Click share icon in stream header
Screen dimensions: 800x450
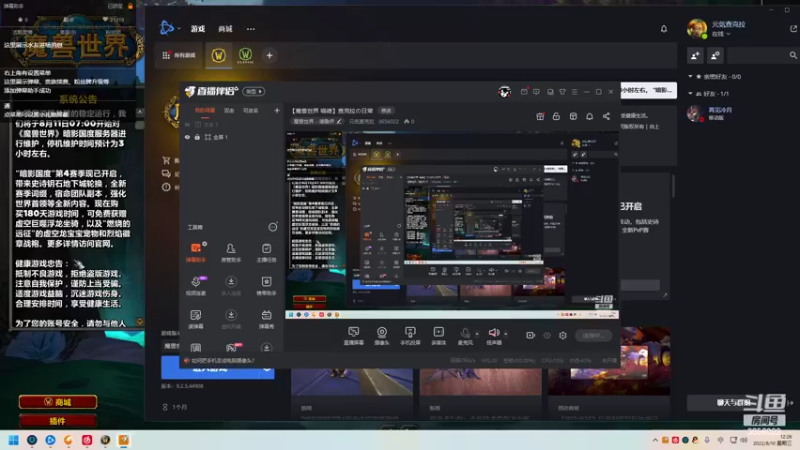click(x=606, y=116)
